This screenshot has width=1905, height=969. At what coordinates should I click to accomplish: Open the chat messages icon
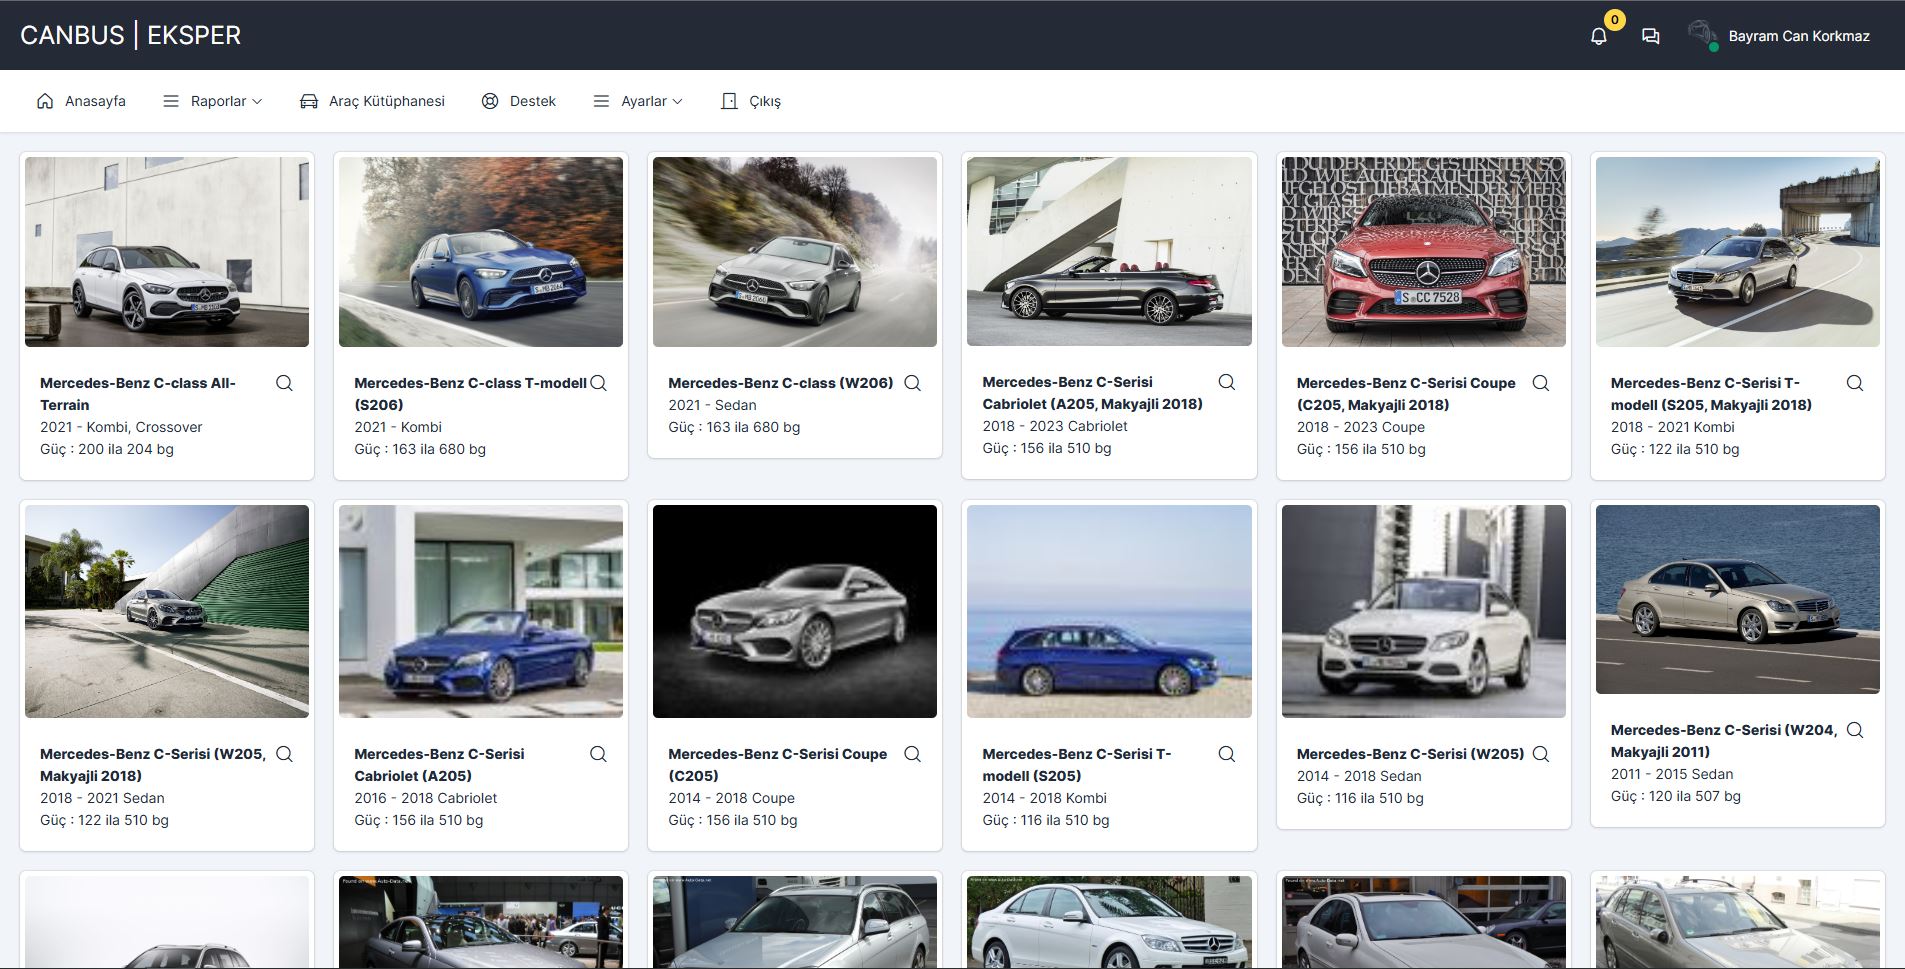(x=1650, y=36)
